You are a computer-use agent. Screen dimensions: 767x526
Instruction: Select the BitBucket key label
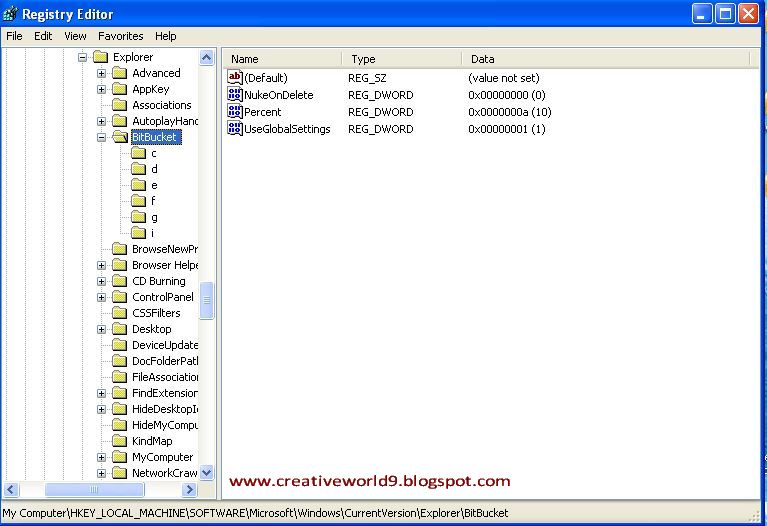[156, 137]
